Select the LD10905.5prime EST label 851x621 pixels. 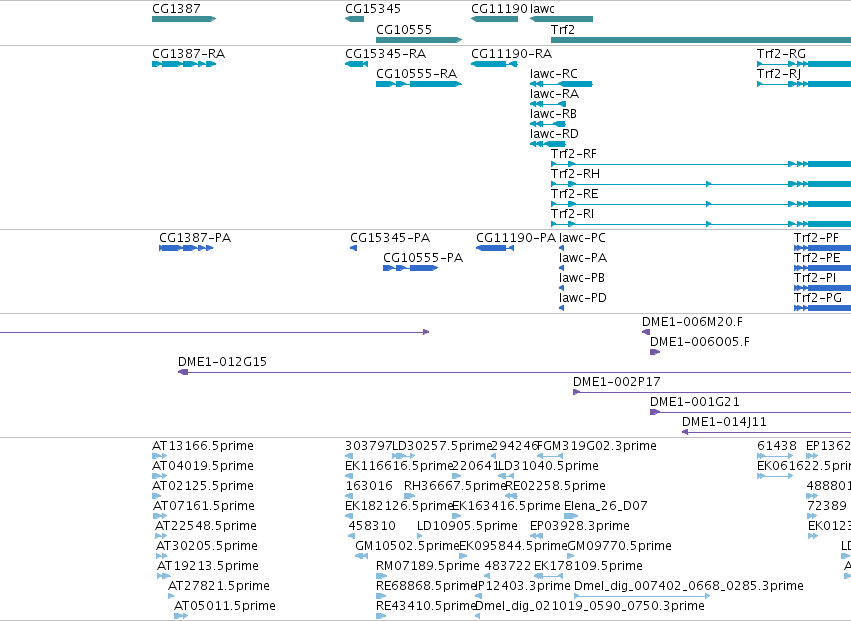point(467,527)
